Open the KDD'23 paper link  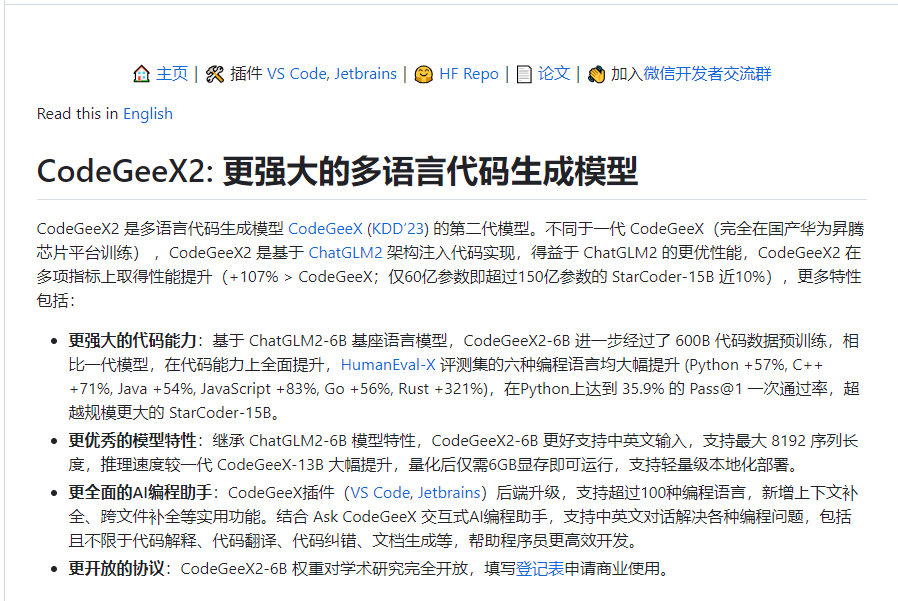click(x=398, y=229)
